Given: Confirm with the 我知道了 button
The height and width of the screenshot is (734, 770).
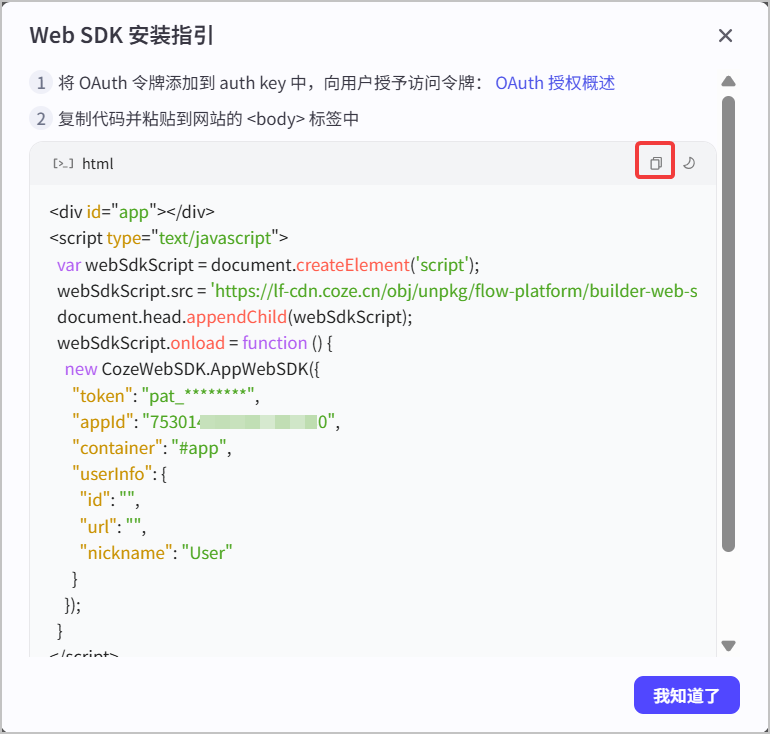Looking at the screenshot, I should coord(687,695).
